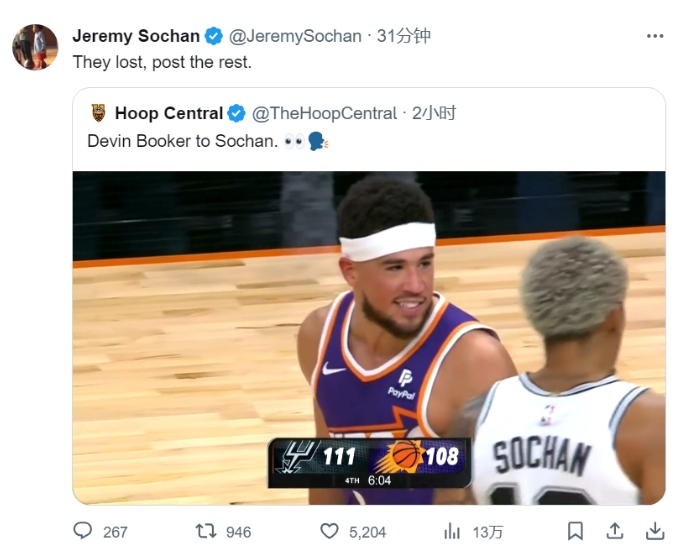Viewport: 691px width, 558px height.
Task: Bookmark this tweet
Action: click(x=575, y=531)
